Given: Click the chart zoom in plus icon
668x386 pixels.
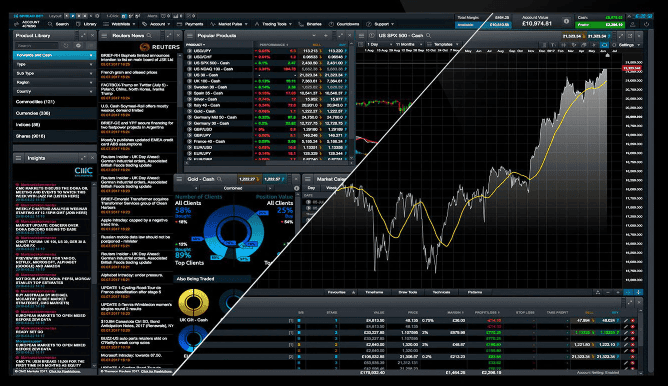Looking at the screenshot, I should coord(618,292).
